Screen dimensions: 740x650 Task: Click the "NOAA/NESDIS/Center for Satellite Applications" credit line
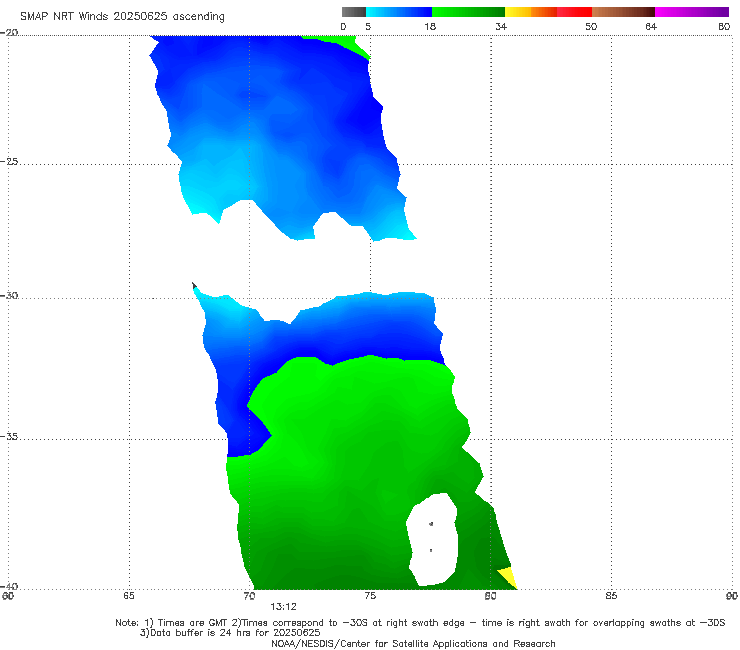click(x=413, y=643)
